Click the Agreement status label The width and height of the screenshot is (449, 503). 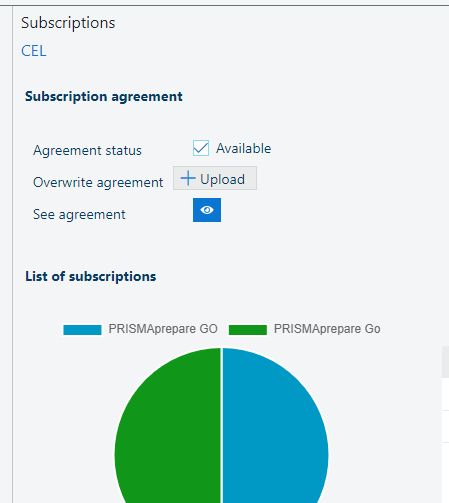pyautogui.click(x=87, y=150)
